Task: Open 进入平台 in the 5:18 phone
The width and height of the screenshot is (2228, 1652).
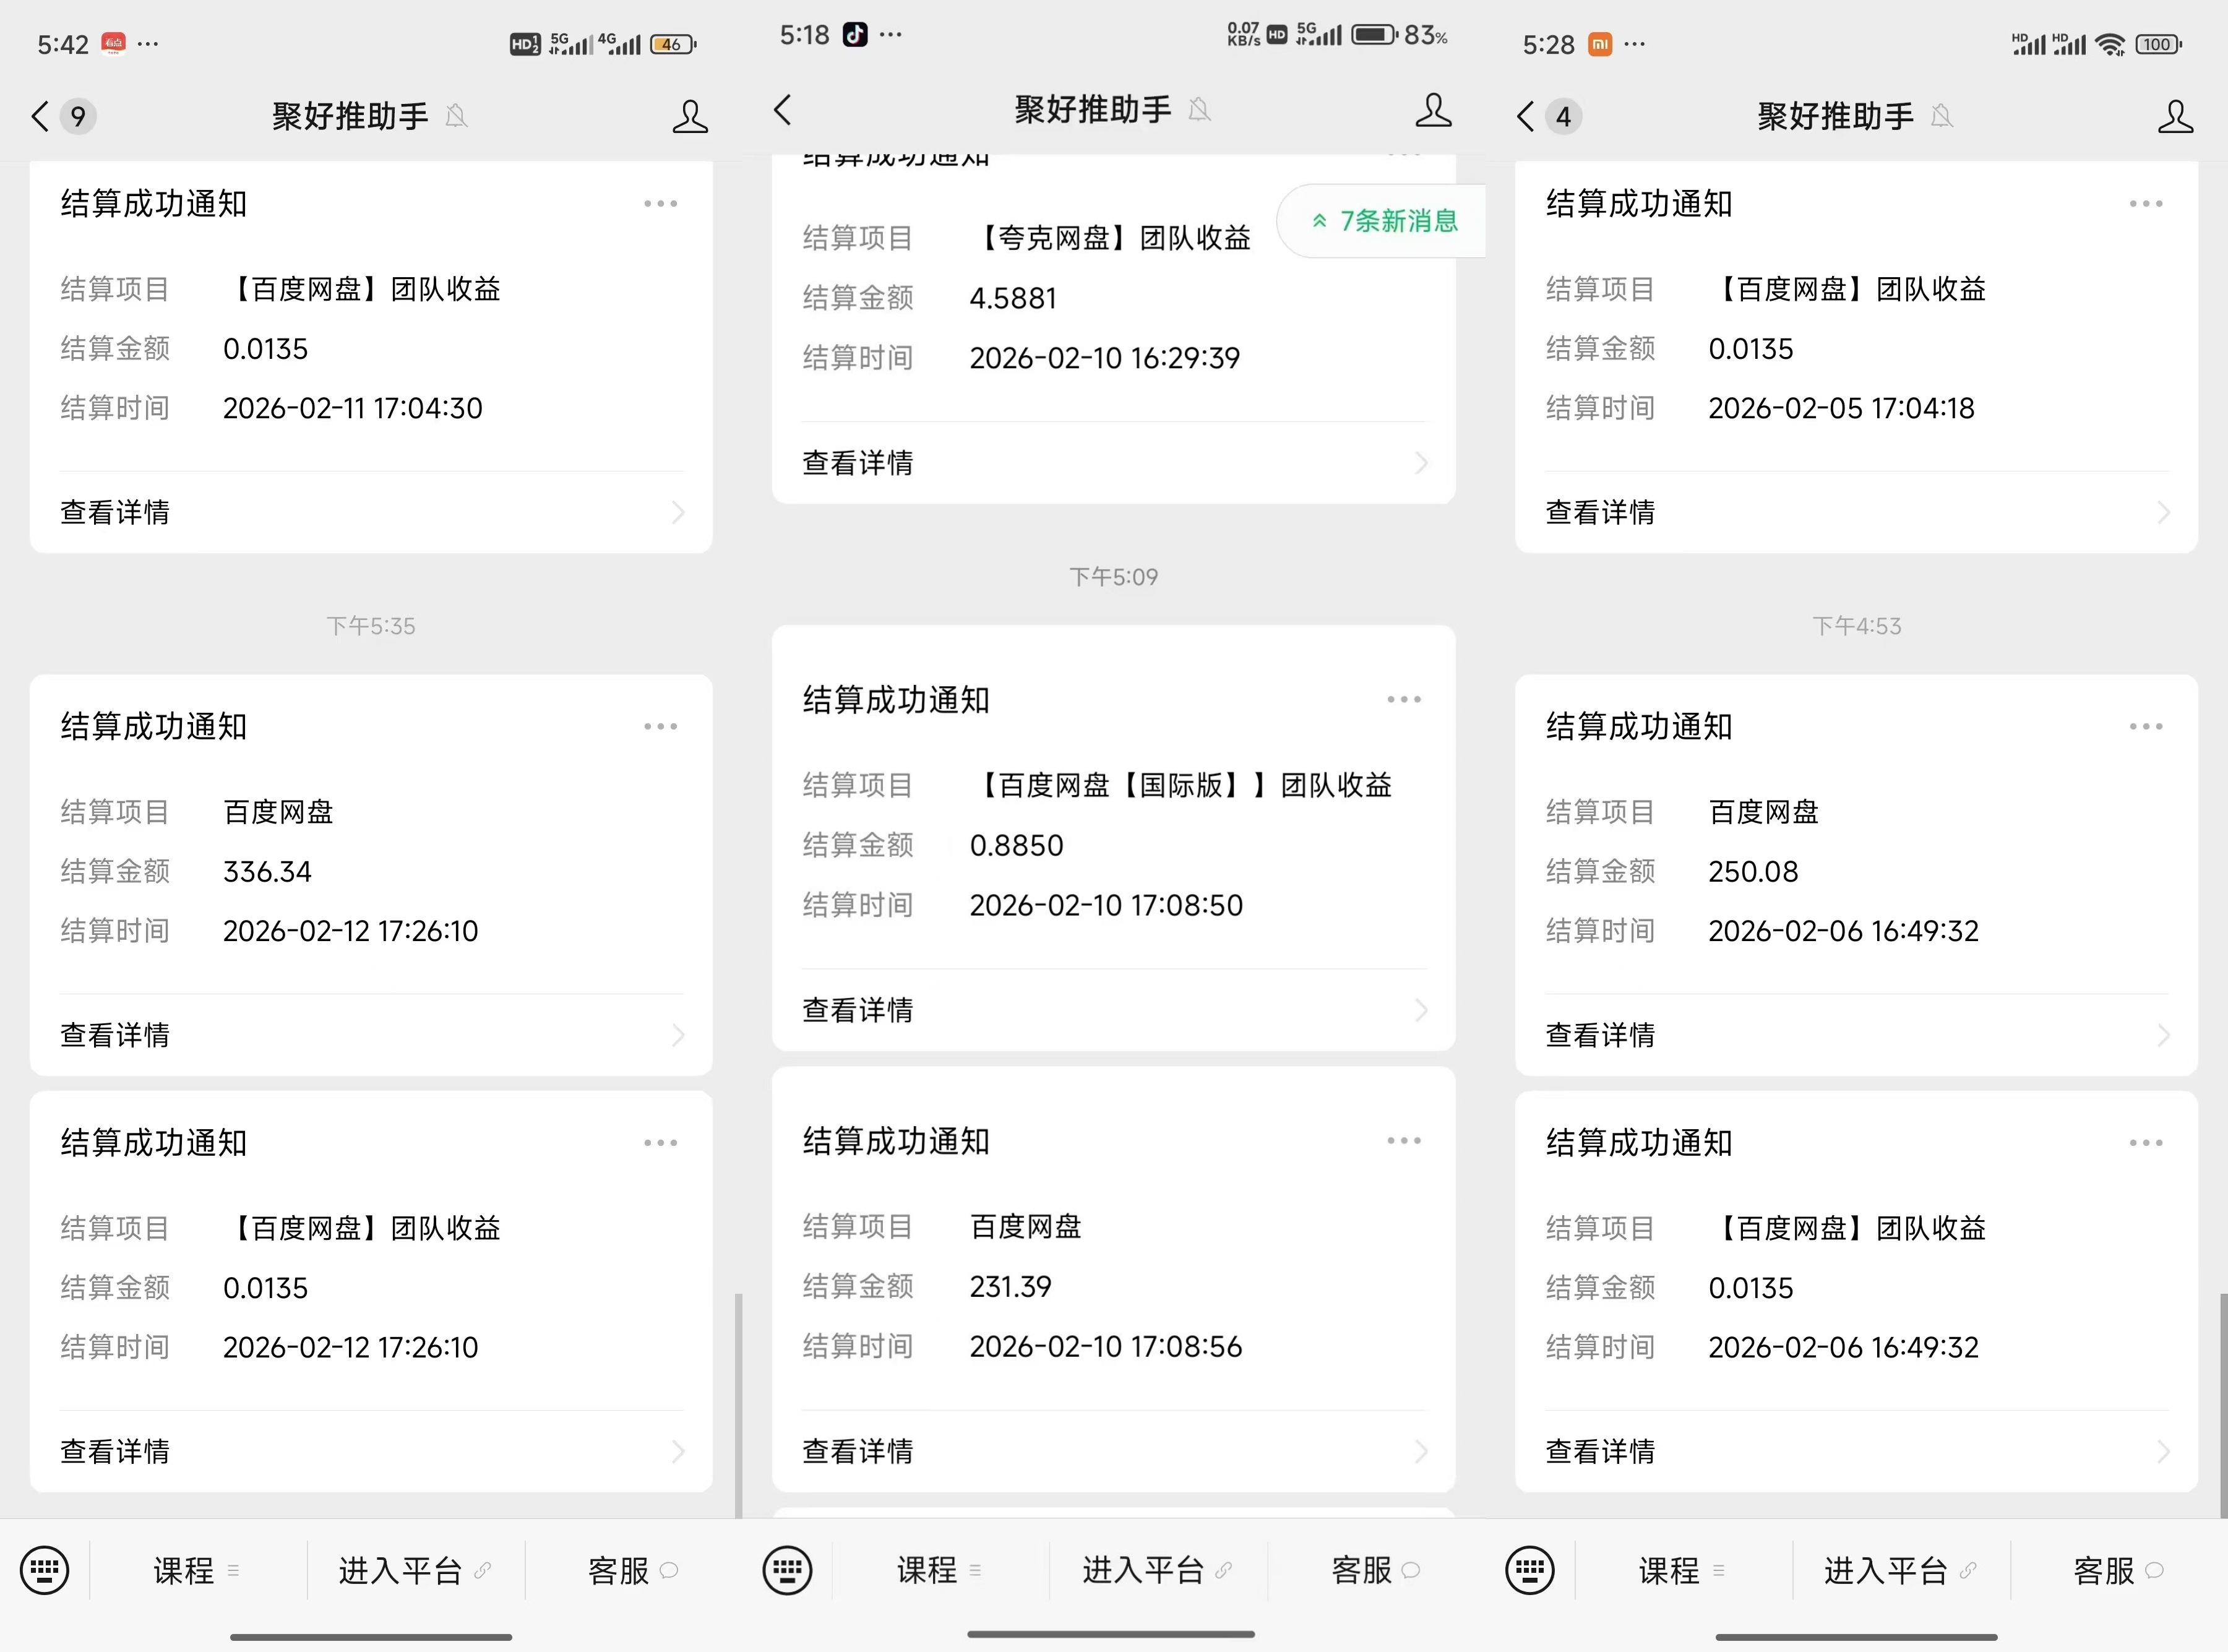Action: point(1158,1570)
